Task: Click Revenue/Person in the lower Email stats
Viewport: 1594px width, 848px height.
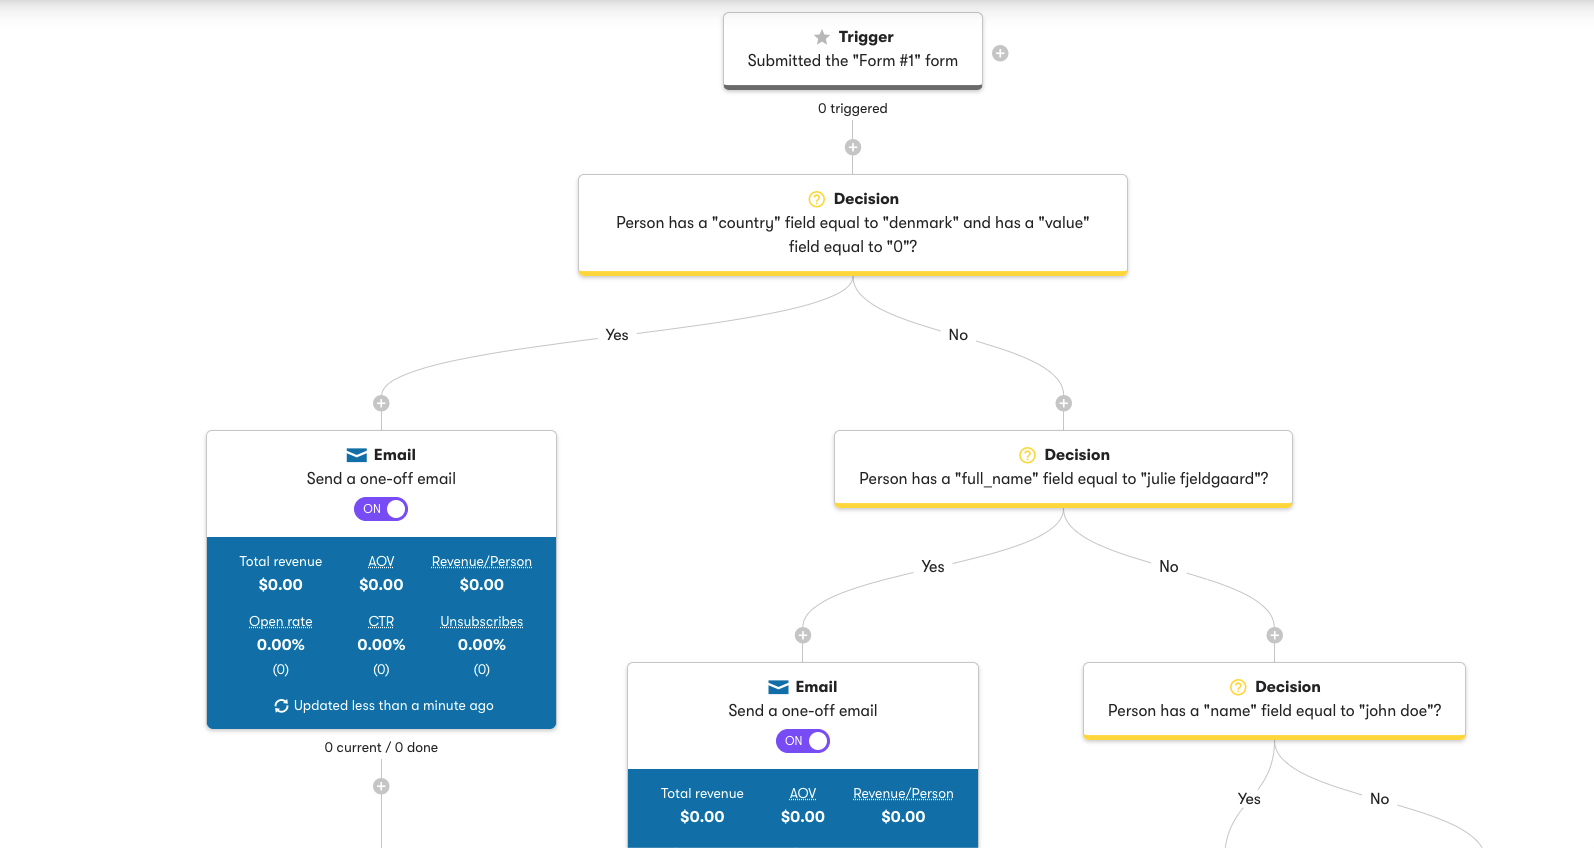Action: click(903, 794)
